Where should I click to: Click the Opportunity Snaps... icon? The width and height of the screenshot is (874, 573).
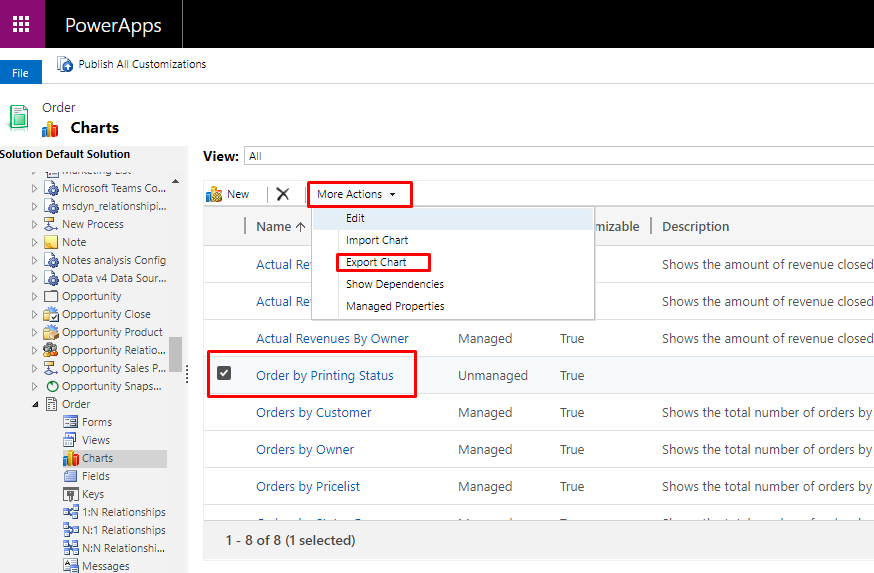click(x=52, y=386)
